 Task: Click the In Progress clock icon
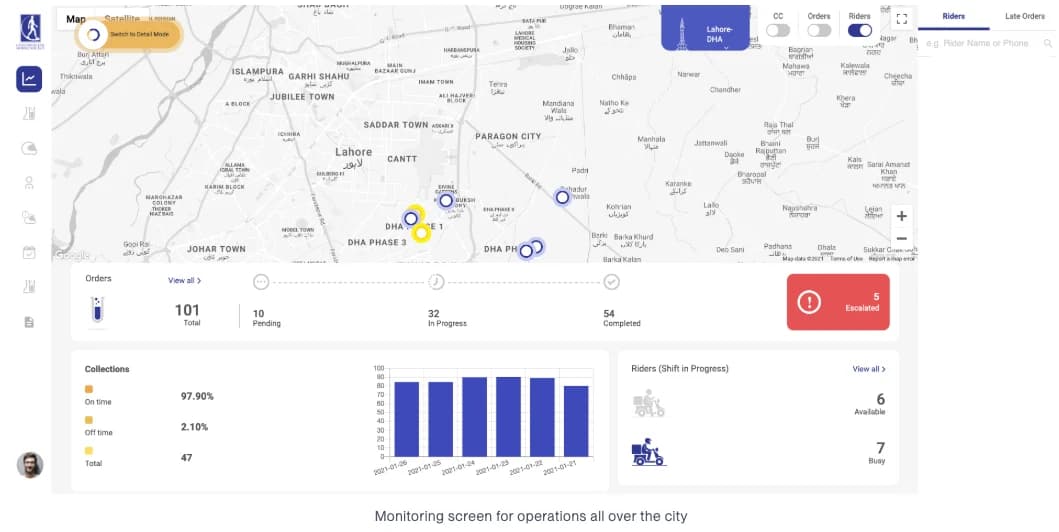436,282
